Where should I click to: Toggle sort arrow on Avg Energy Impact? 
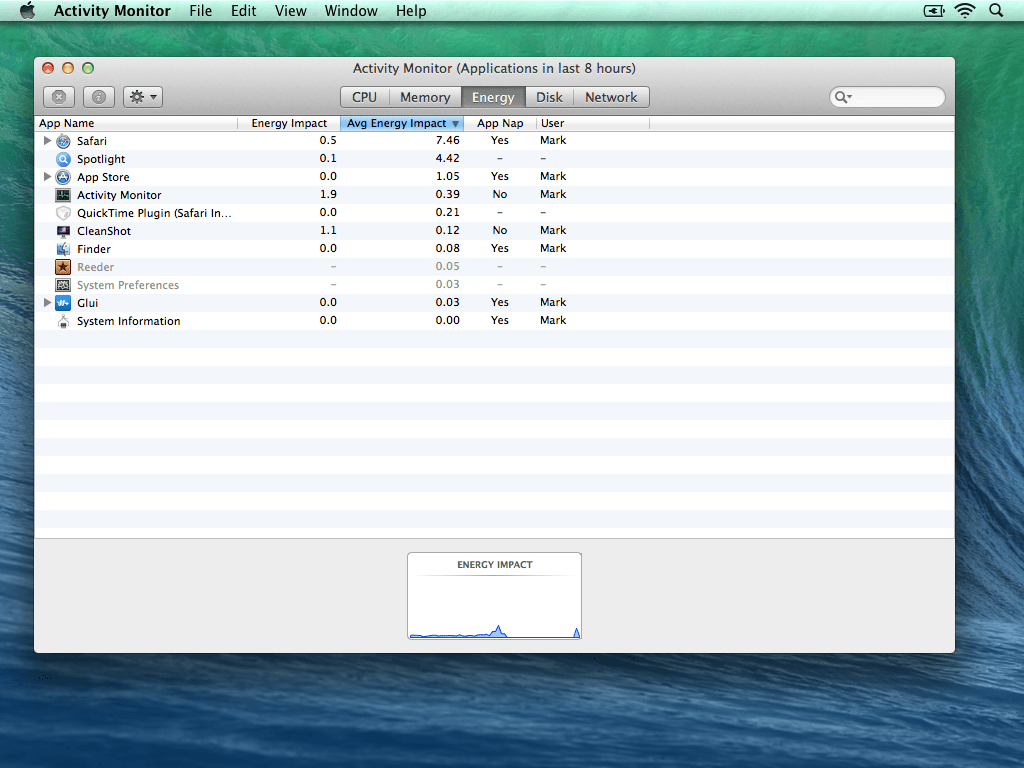(x=455, y=123)
